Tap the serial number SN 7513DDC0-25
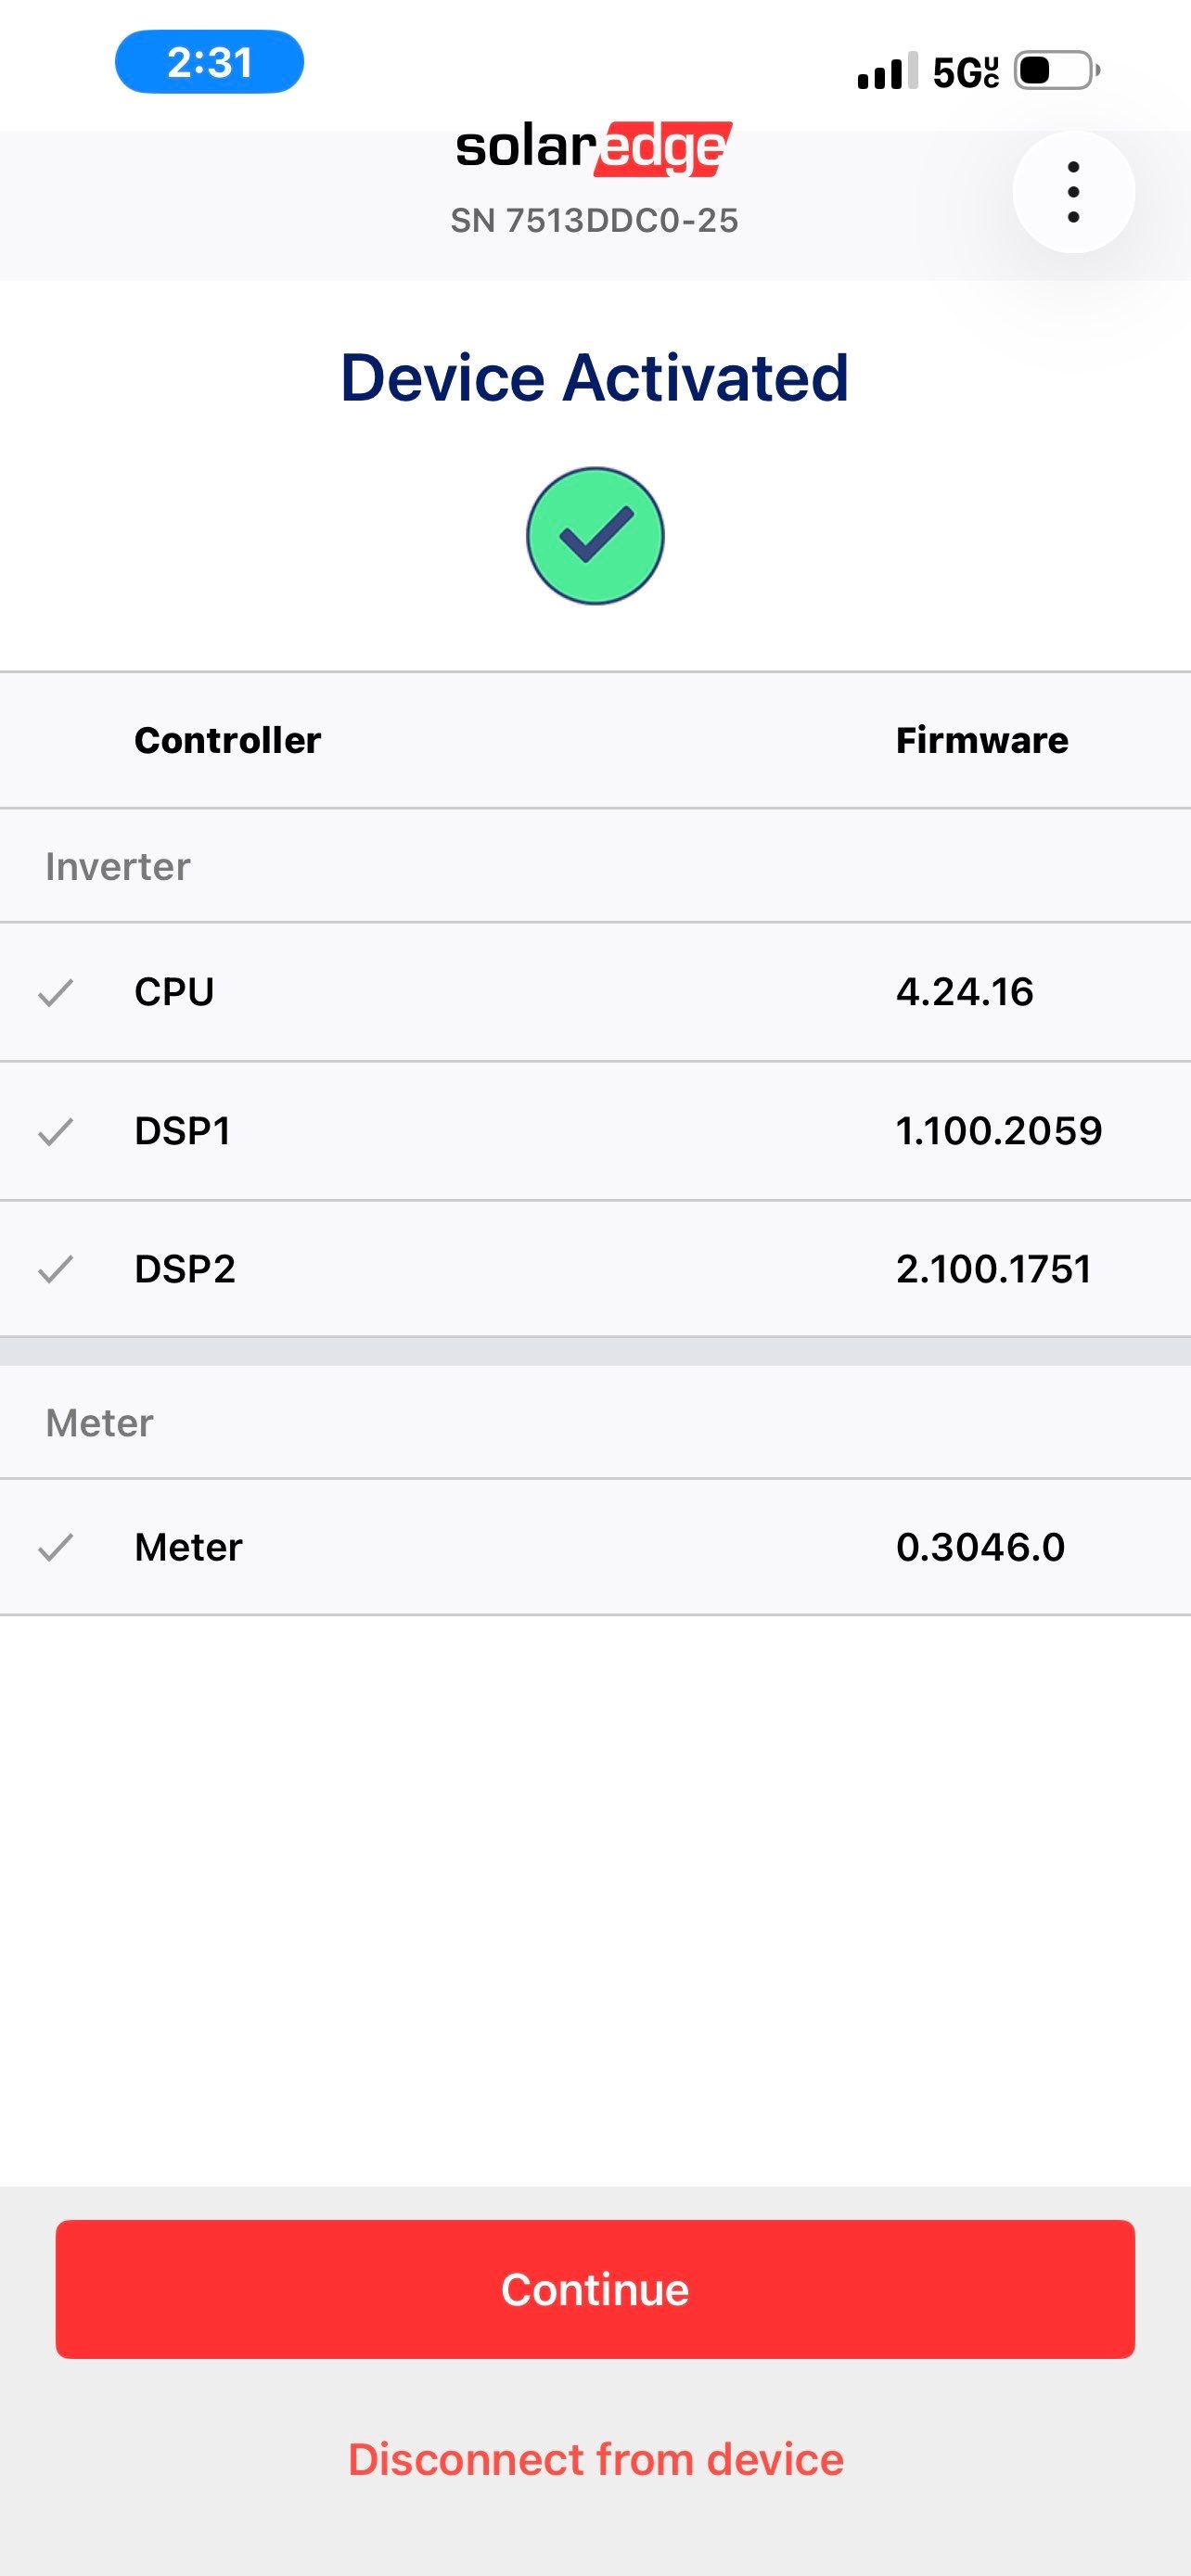The height and width of the screenshot is (2576, 1191). (x=594, y=220)
